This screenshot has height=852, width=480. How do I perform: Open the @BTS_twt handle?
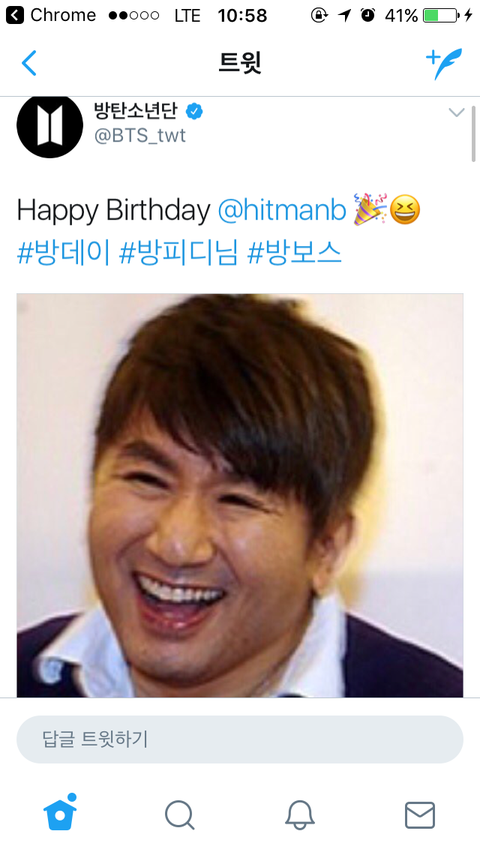click(x=140, y=136)
